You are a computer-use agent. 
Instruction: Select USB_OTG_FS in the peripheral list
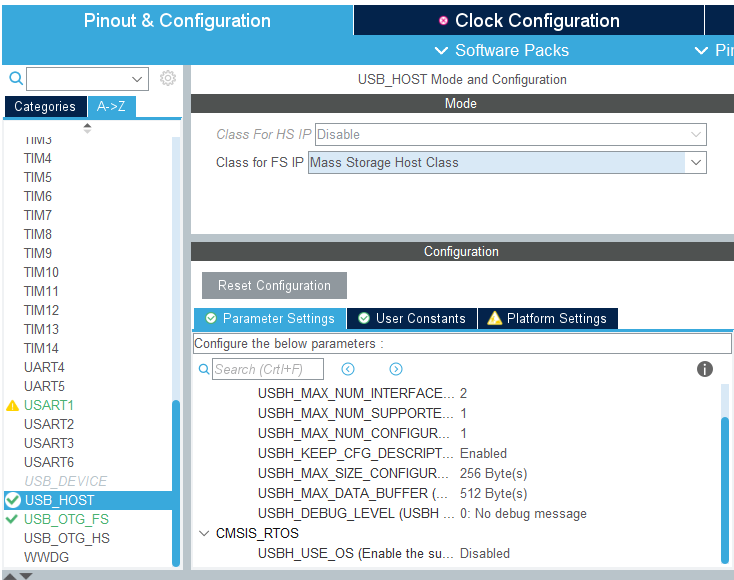[x=66, y=519]
